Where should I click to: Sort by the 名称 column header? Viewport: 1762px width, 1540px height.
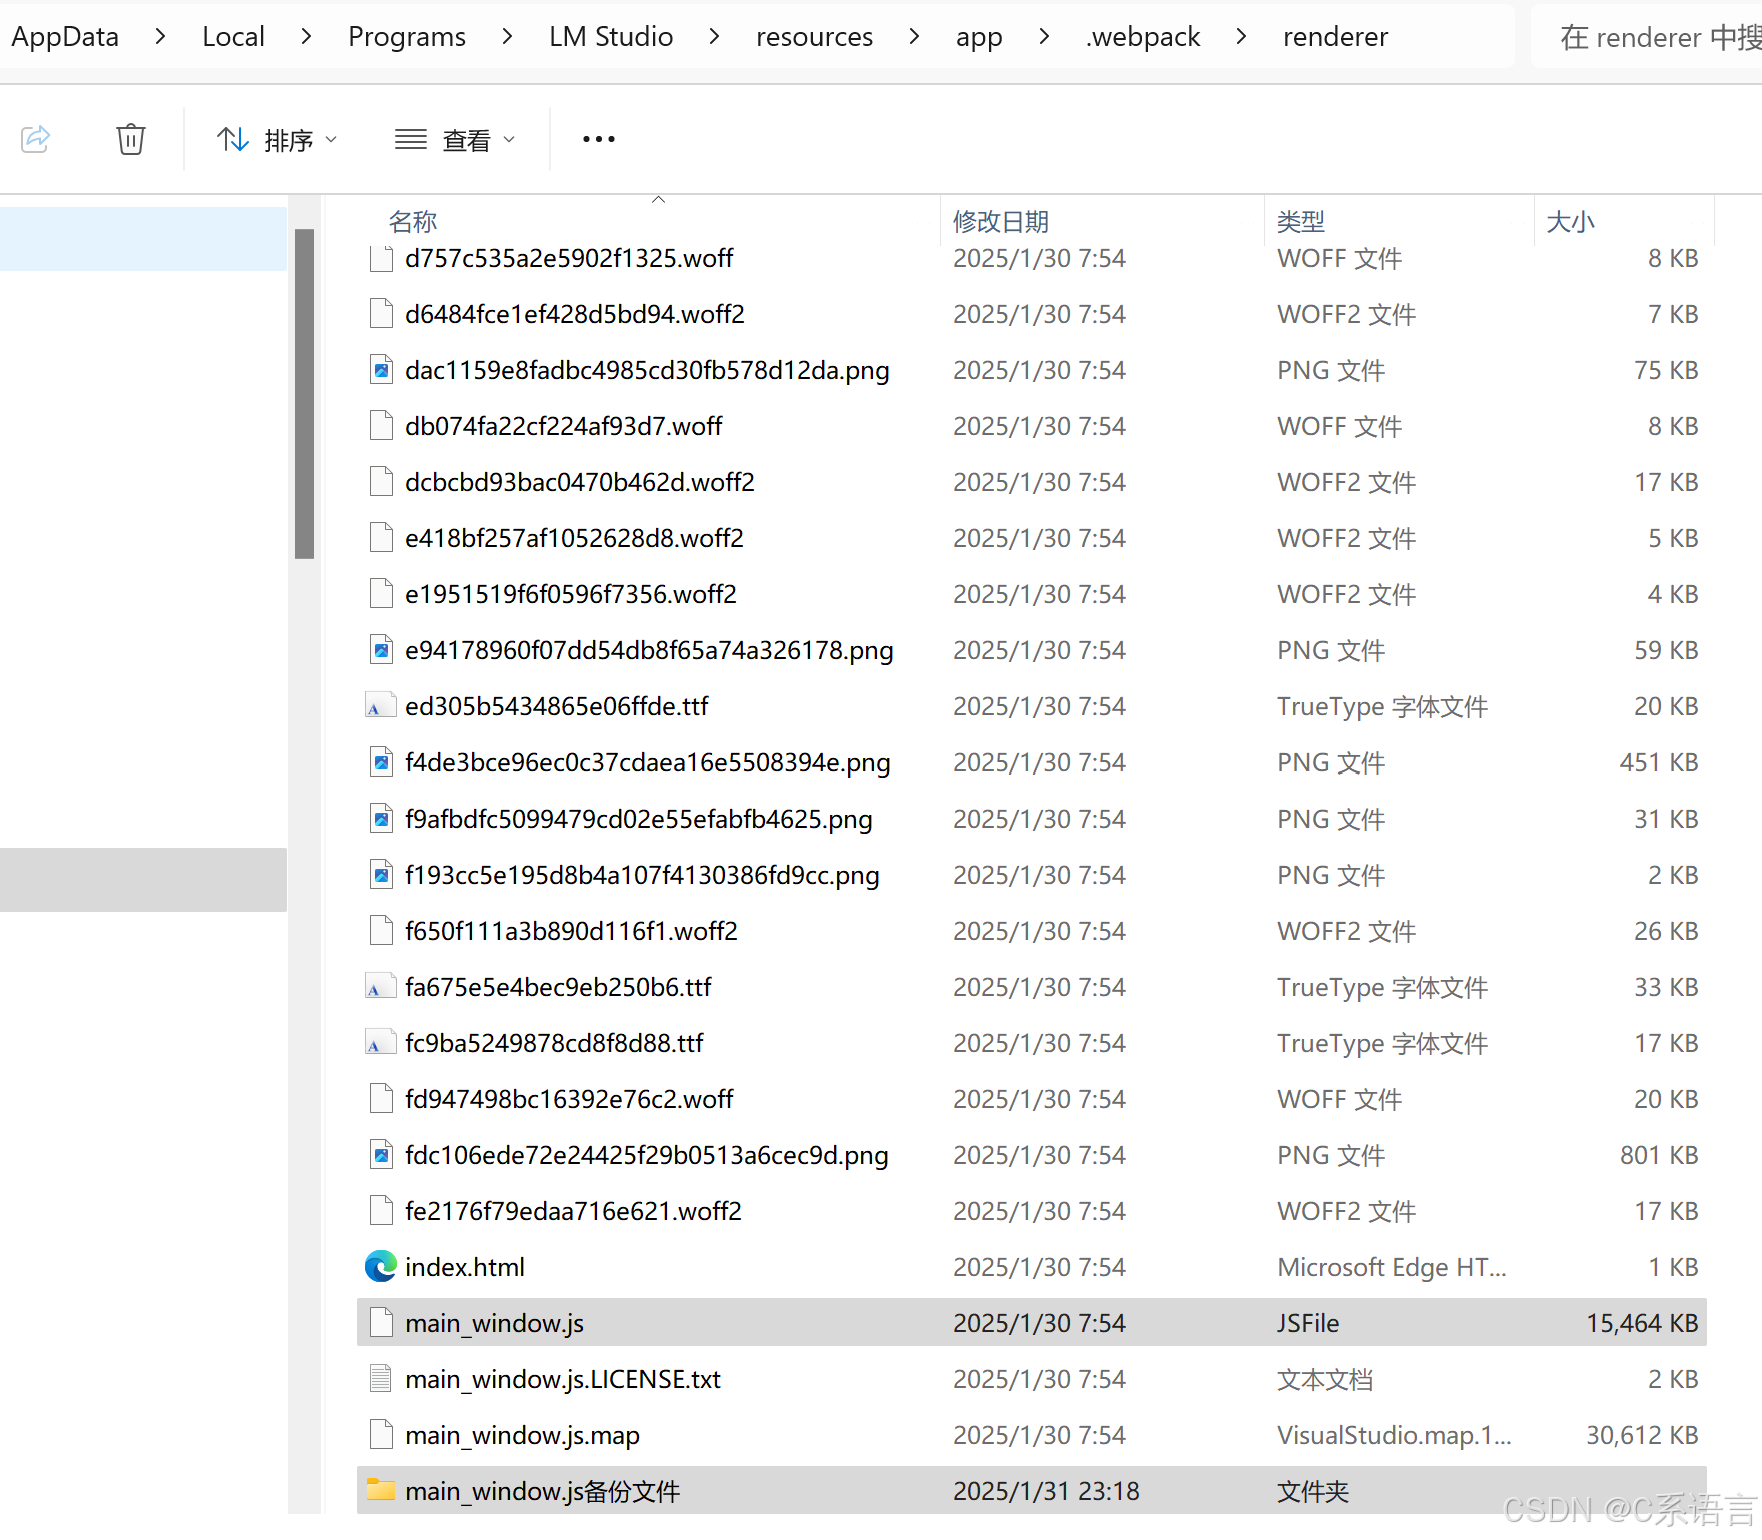coord(412,221)
